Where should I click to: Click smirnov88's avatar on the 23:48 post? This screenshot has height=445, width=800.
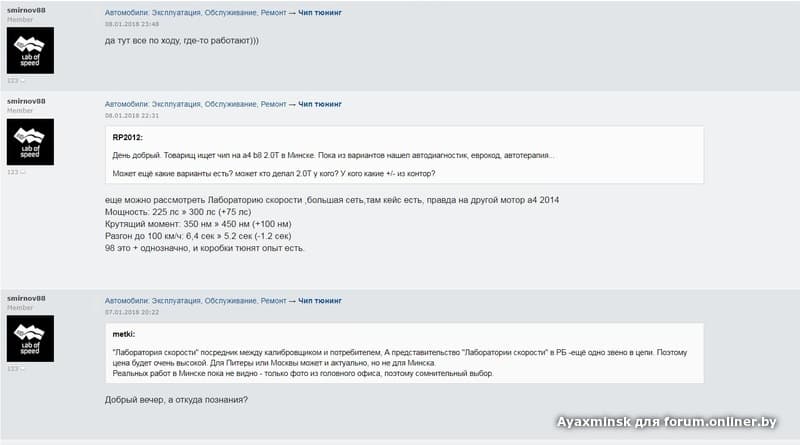(x=30, y=50)
